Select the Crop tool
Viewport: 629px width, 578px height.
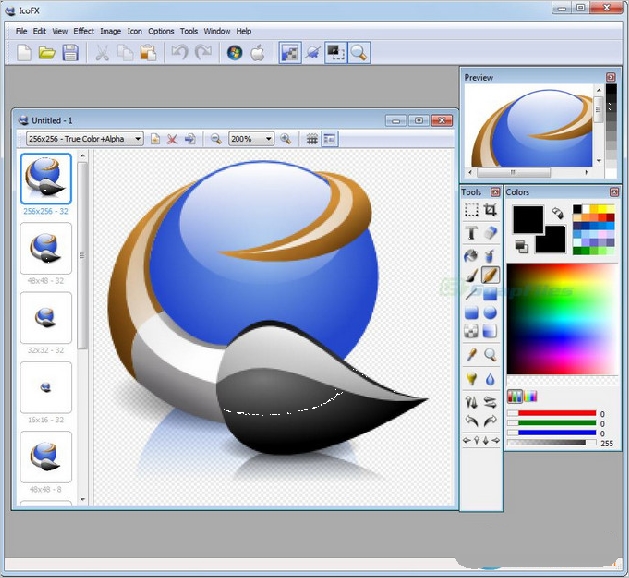coord(490,210)
